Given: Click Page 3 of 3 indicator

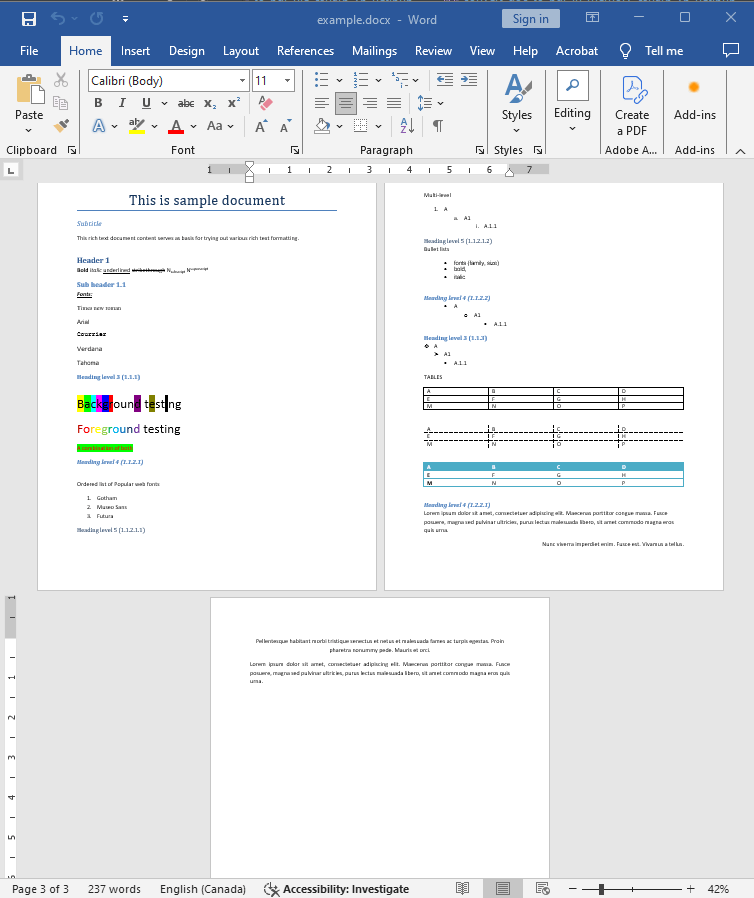Looking at the screenshot, I should [x=40, y=889].
